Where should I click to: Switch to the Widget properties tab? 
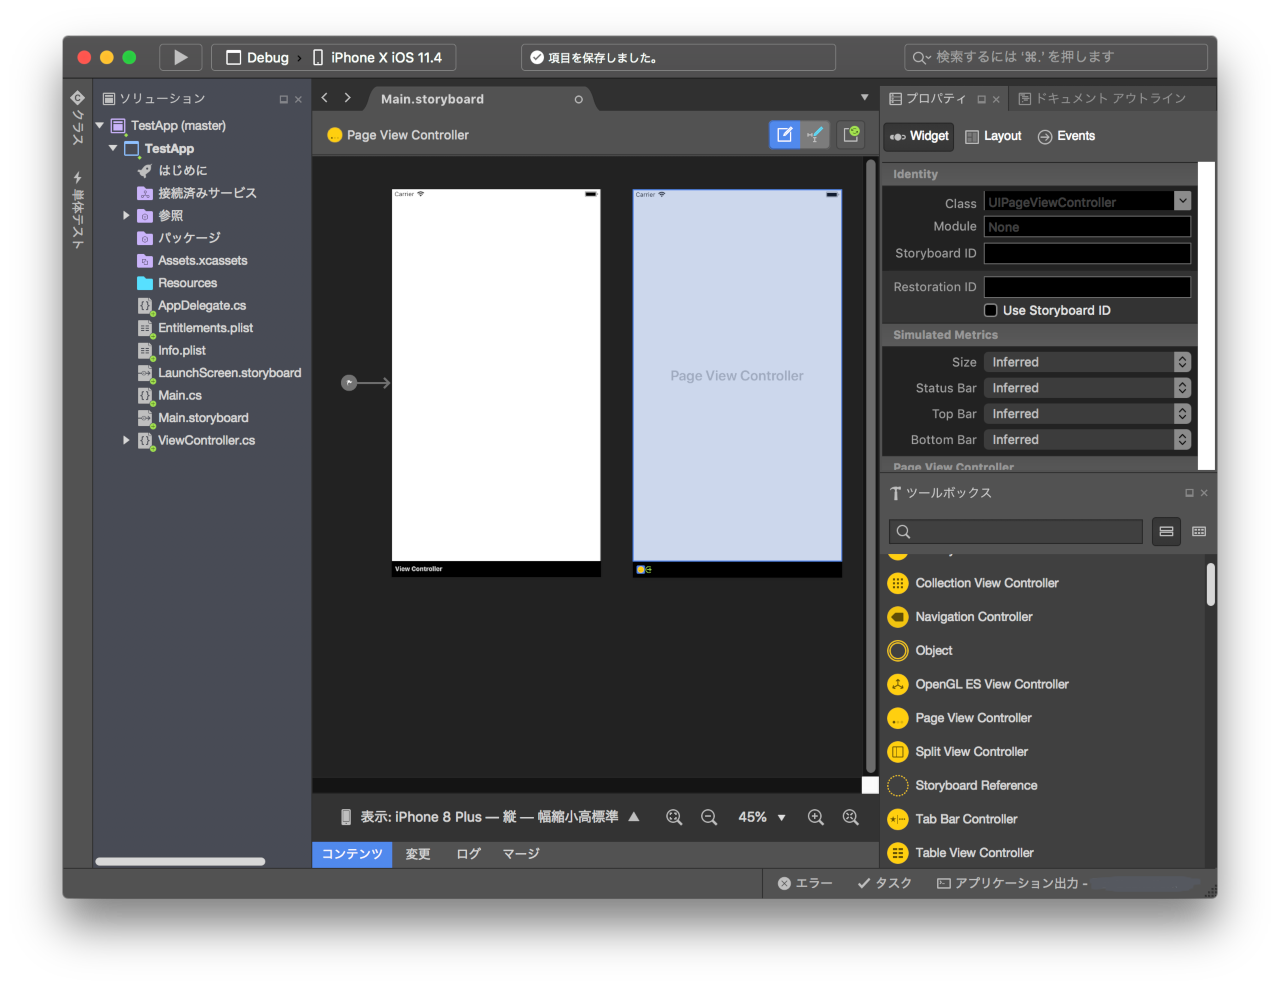[919, 136]
